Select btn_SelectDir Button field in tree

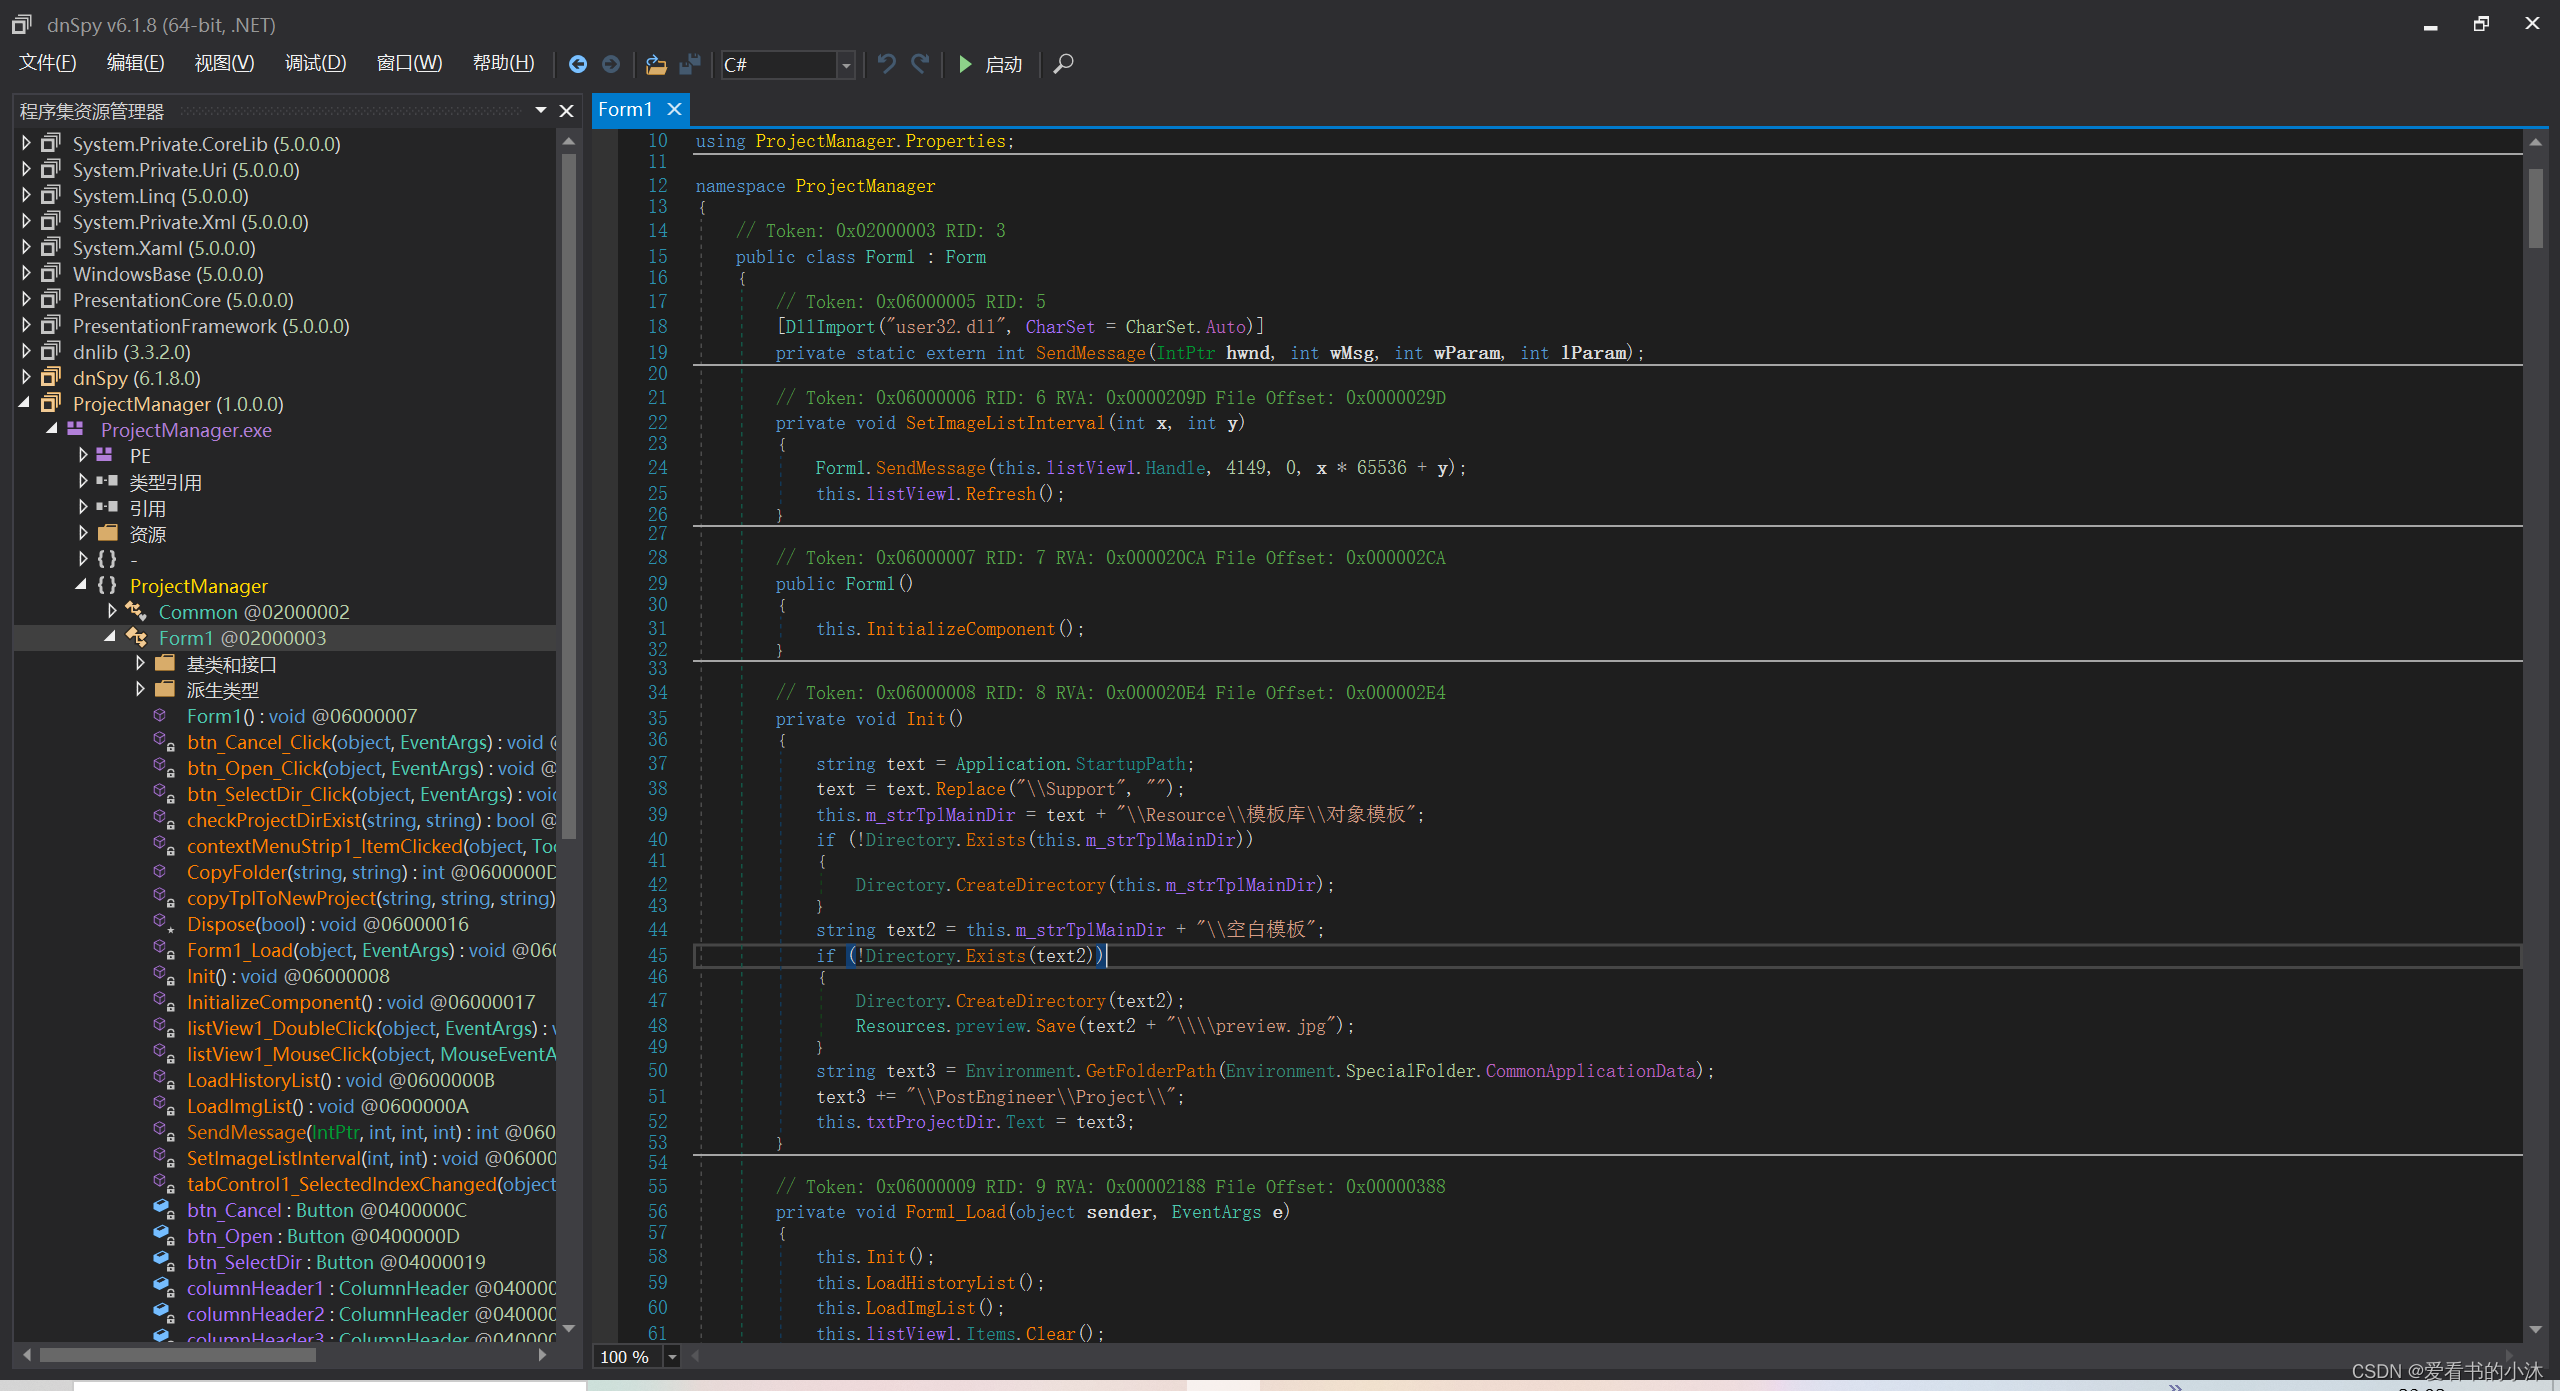click(x=336, y=1262)
